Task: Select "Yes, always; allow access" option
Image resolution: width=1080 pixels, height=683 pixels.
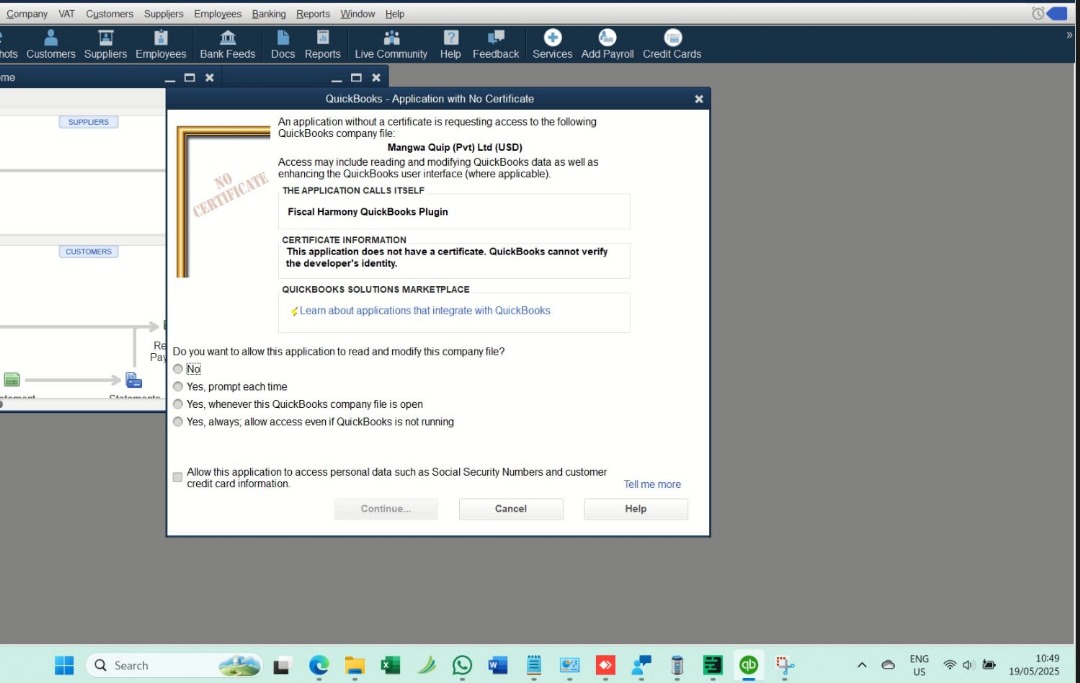Action: (178, 421)
